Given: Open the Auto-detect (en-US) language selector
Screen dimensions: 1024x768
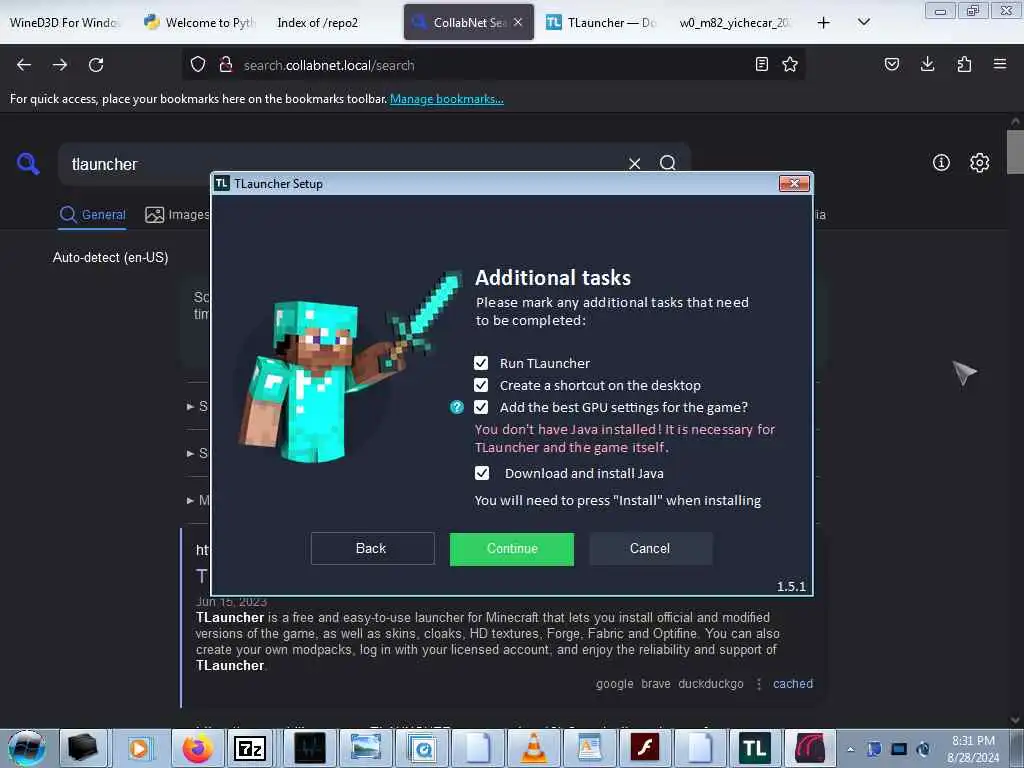Looking at the screenshot, I should [110, 257].
